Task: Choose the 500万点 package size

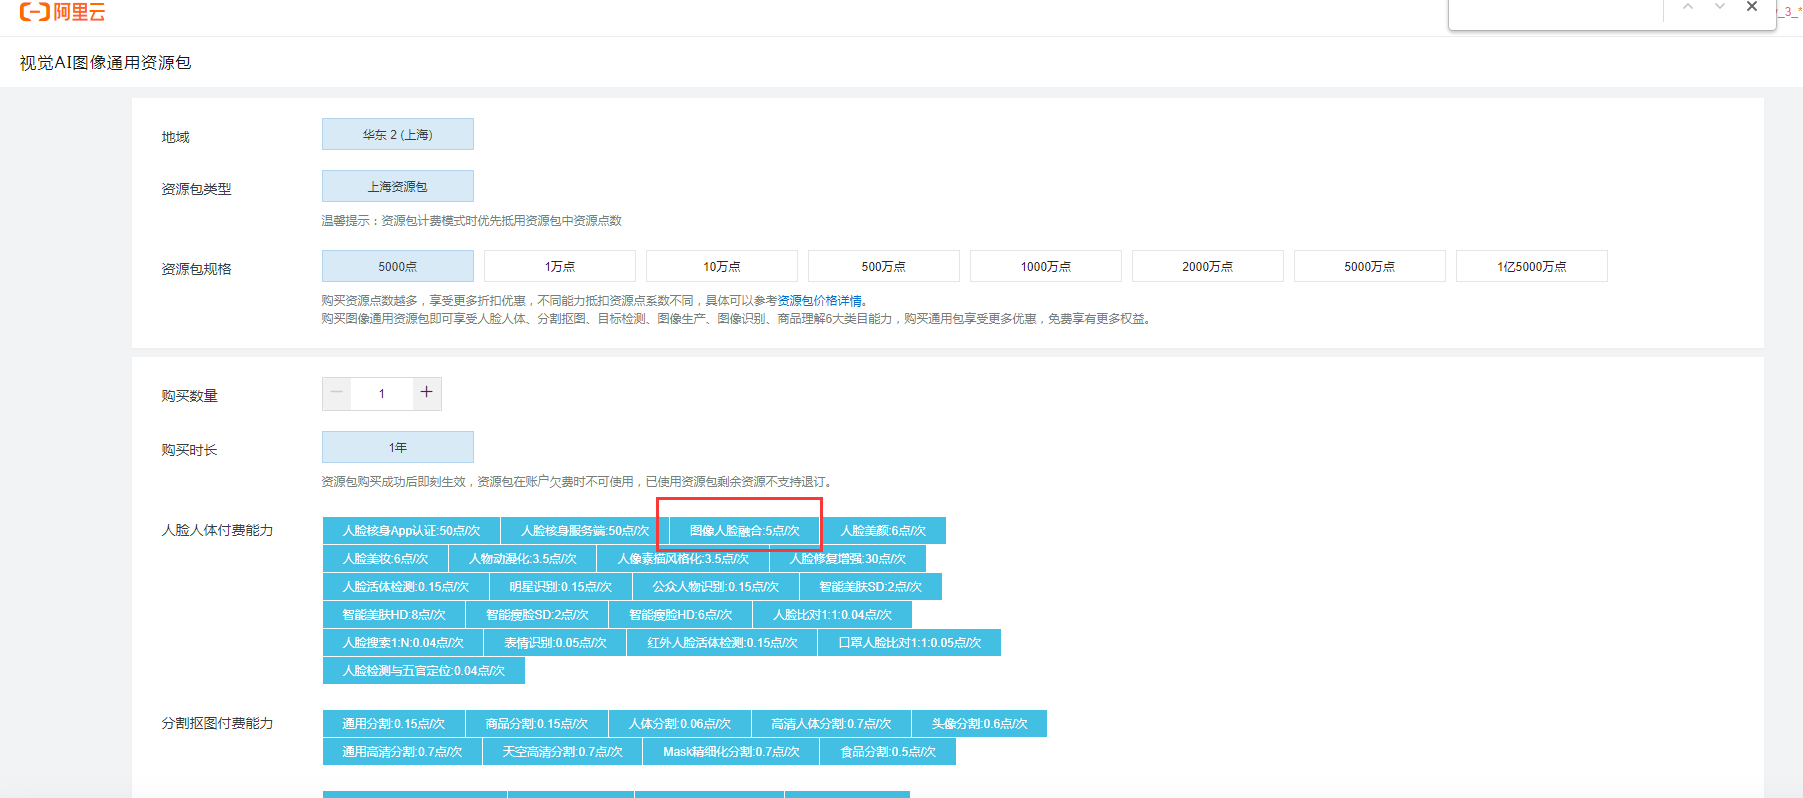Action: (884, 266)
